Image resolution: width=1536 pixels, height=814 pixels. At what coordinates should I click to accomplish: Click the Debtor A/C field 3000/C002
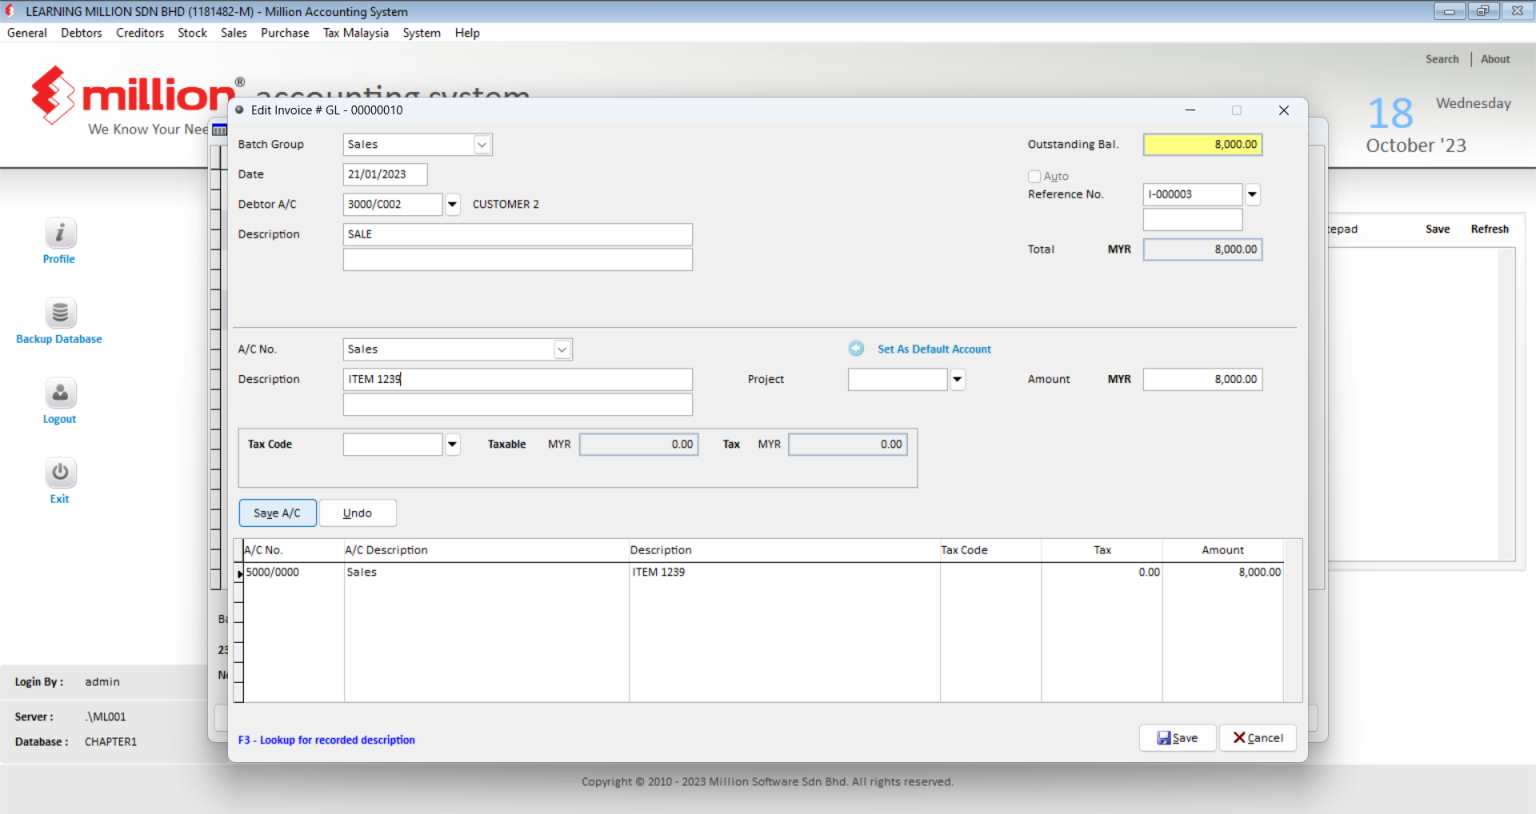point(393,204)
